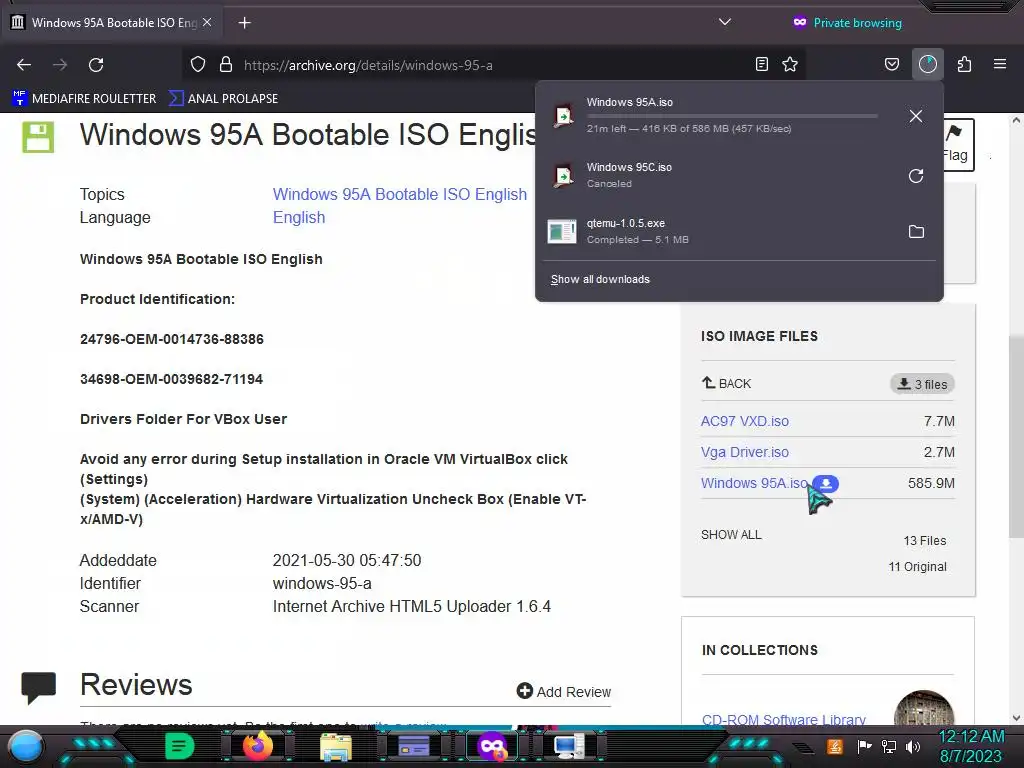Image resolution: width=1024 pixels, height=768 pixels.
Task: Go forward with the forward arrow
Action: 60,65
